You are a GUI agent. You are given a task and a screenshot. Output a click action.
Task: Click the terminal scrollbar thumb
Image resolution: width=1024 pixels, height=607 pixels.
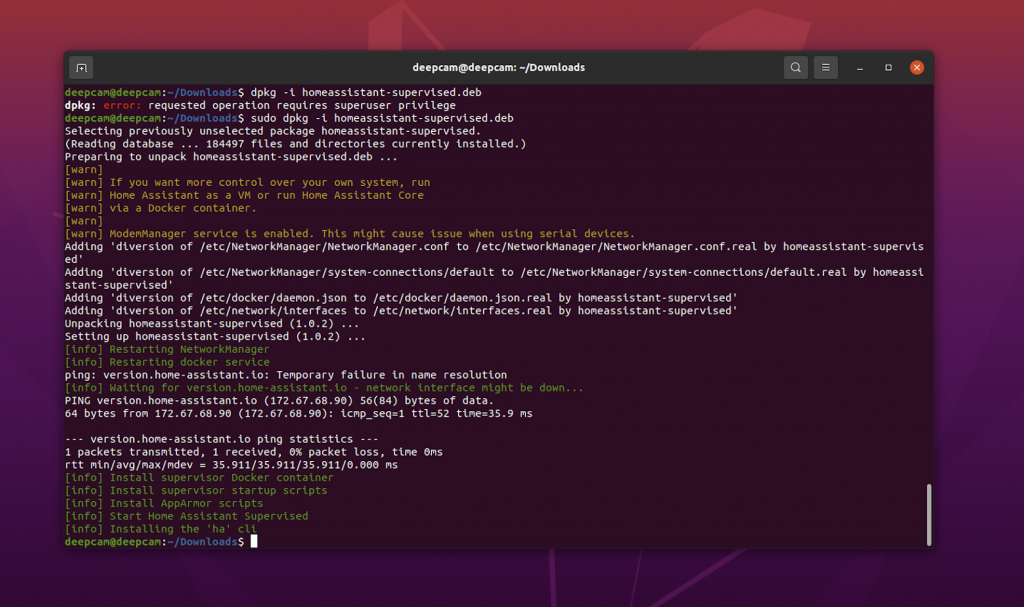click(x=929, y=515)
